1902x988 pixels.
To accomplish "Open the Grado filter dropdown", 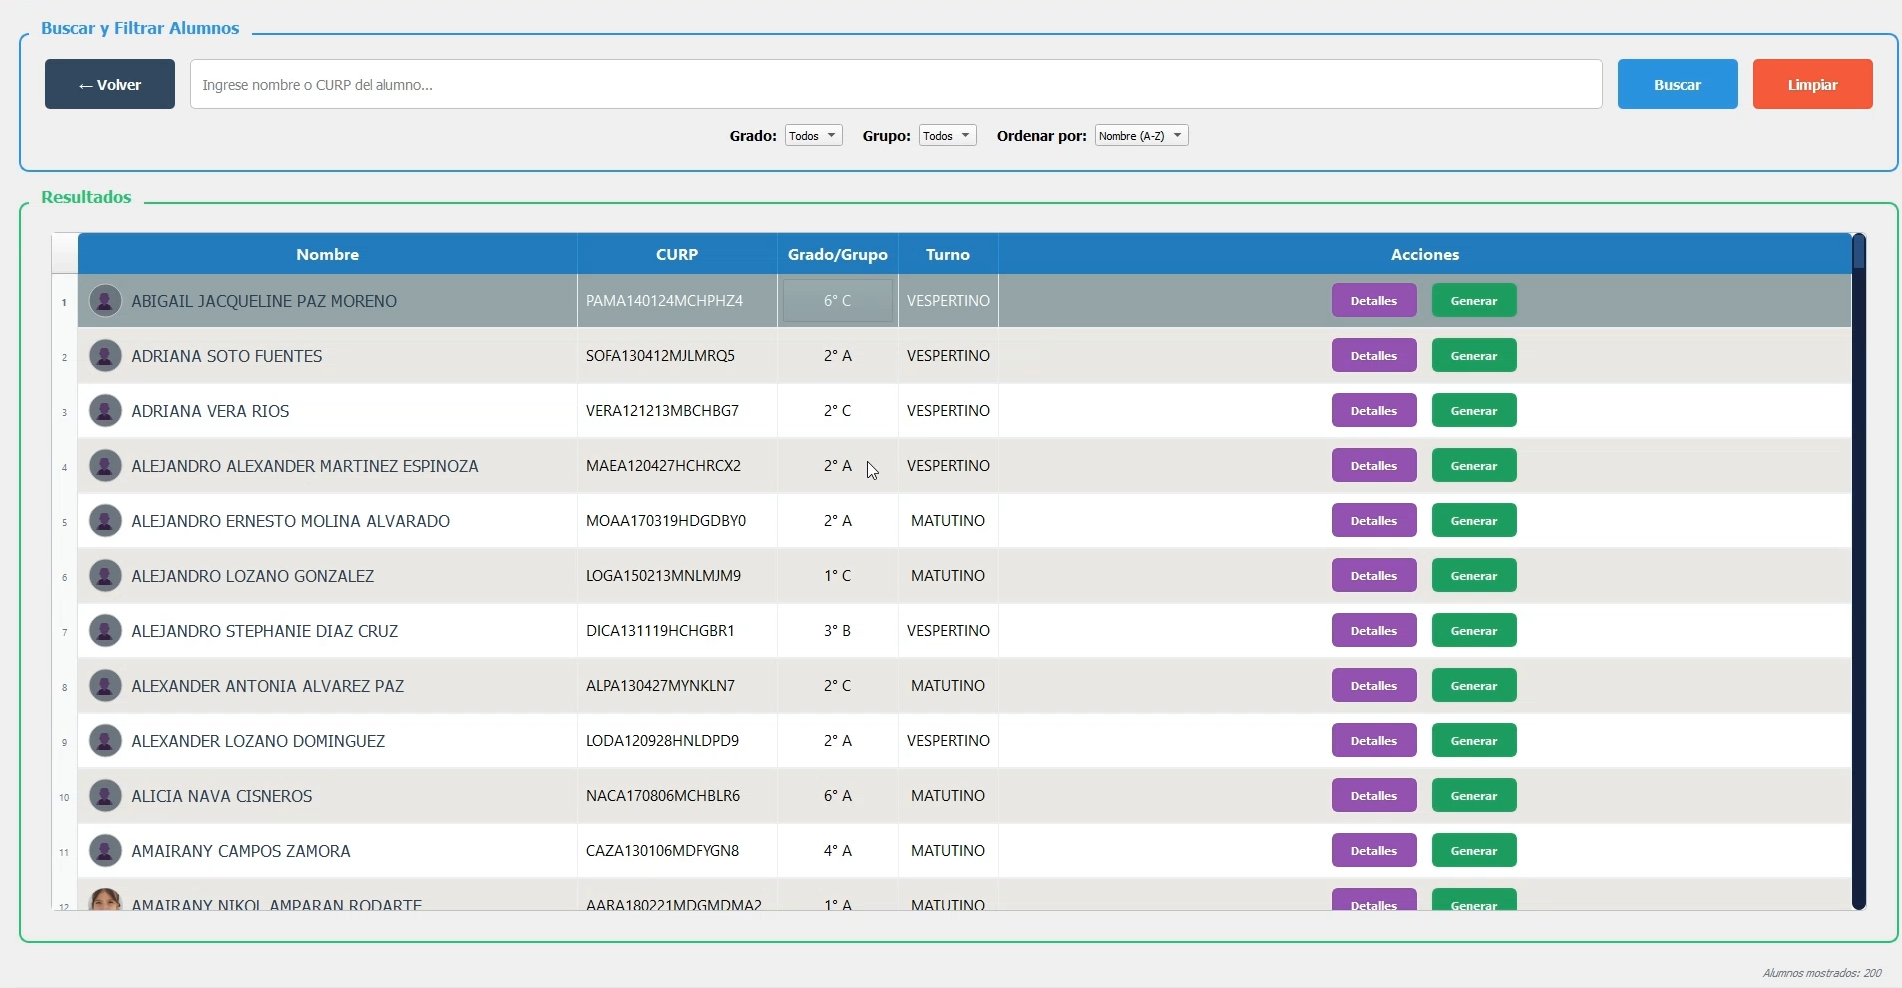I will 813,136.
